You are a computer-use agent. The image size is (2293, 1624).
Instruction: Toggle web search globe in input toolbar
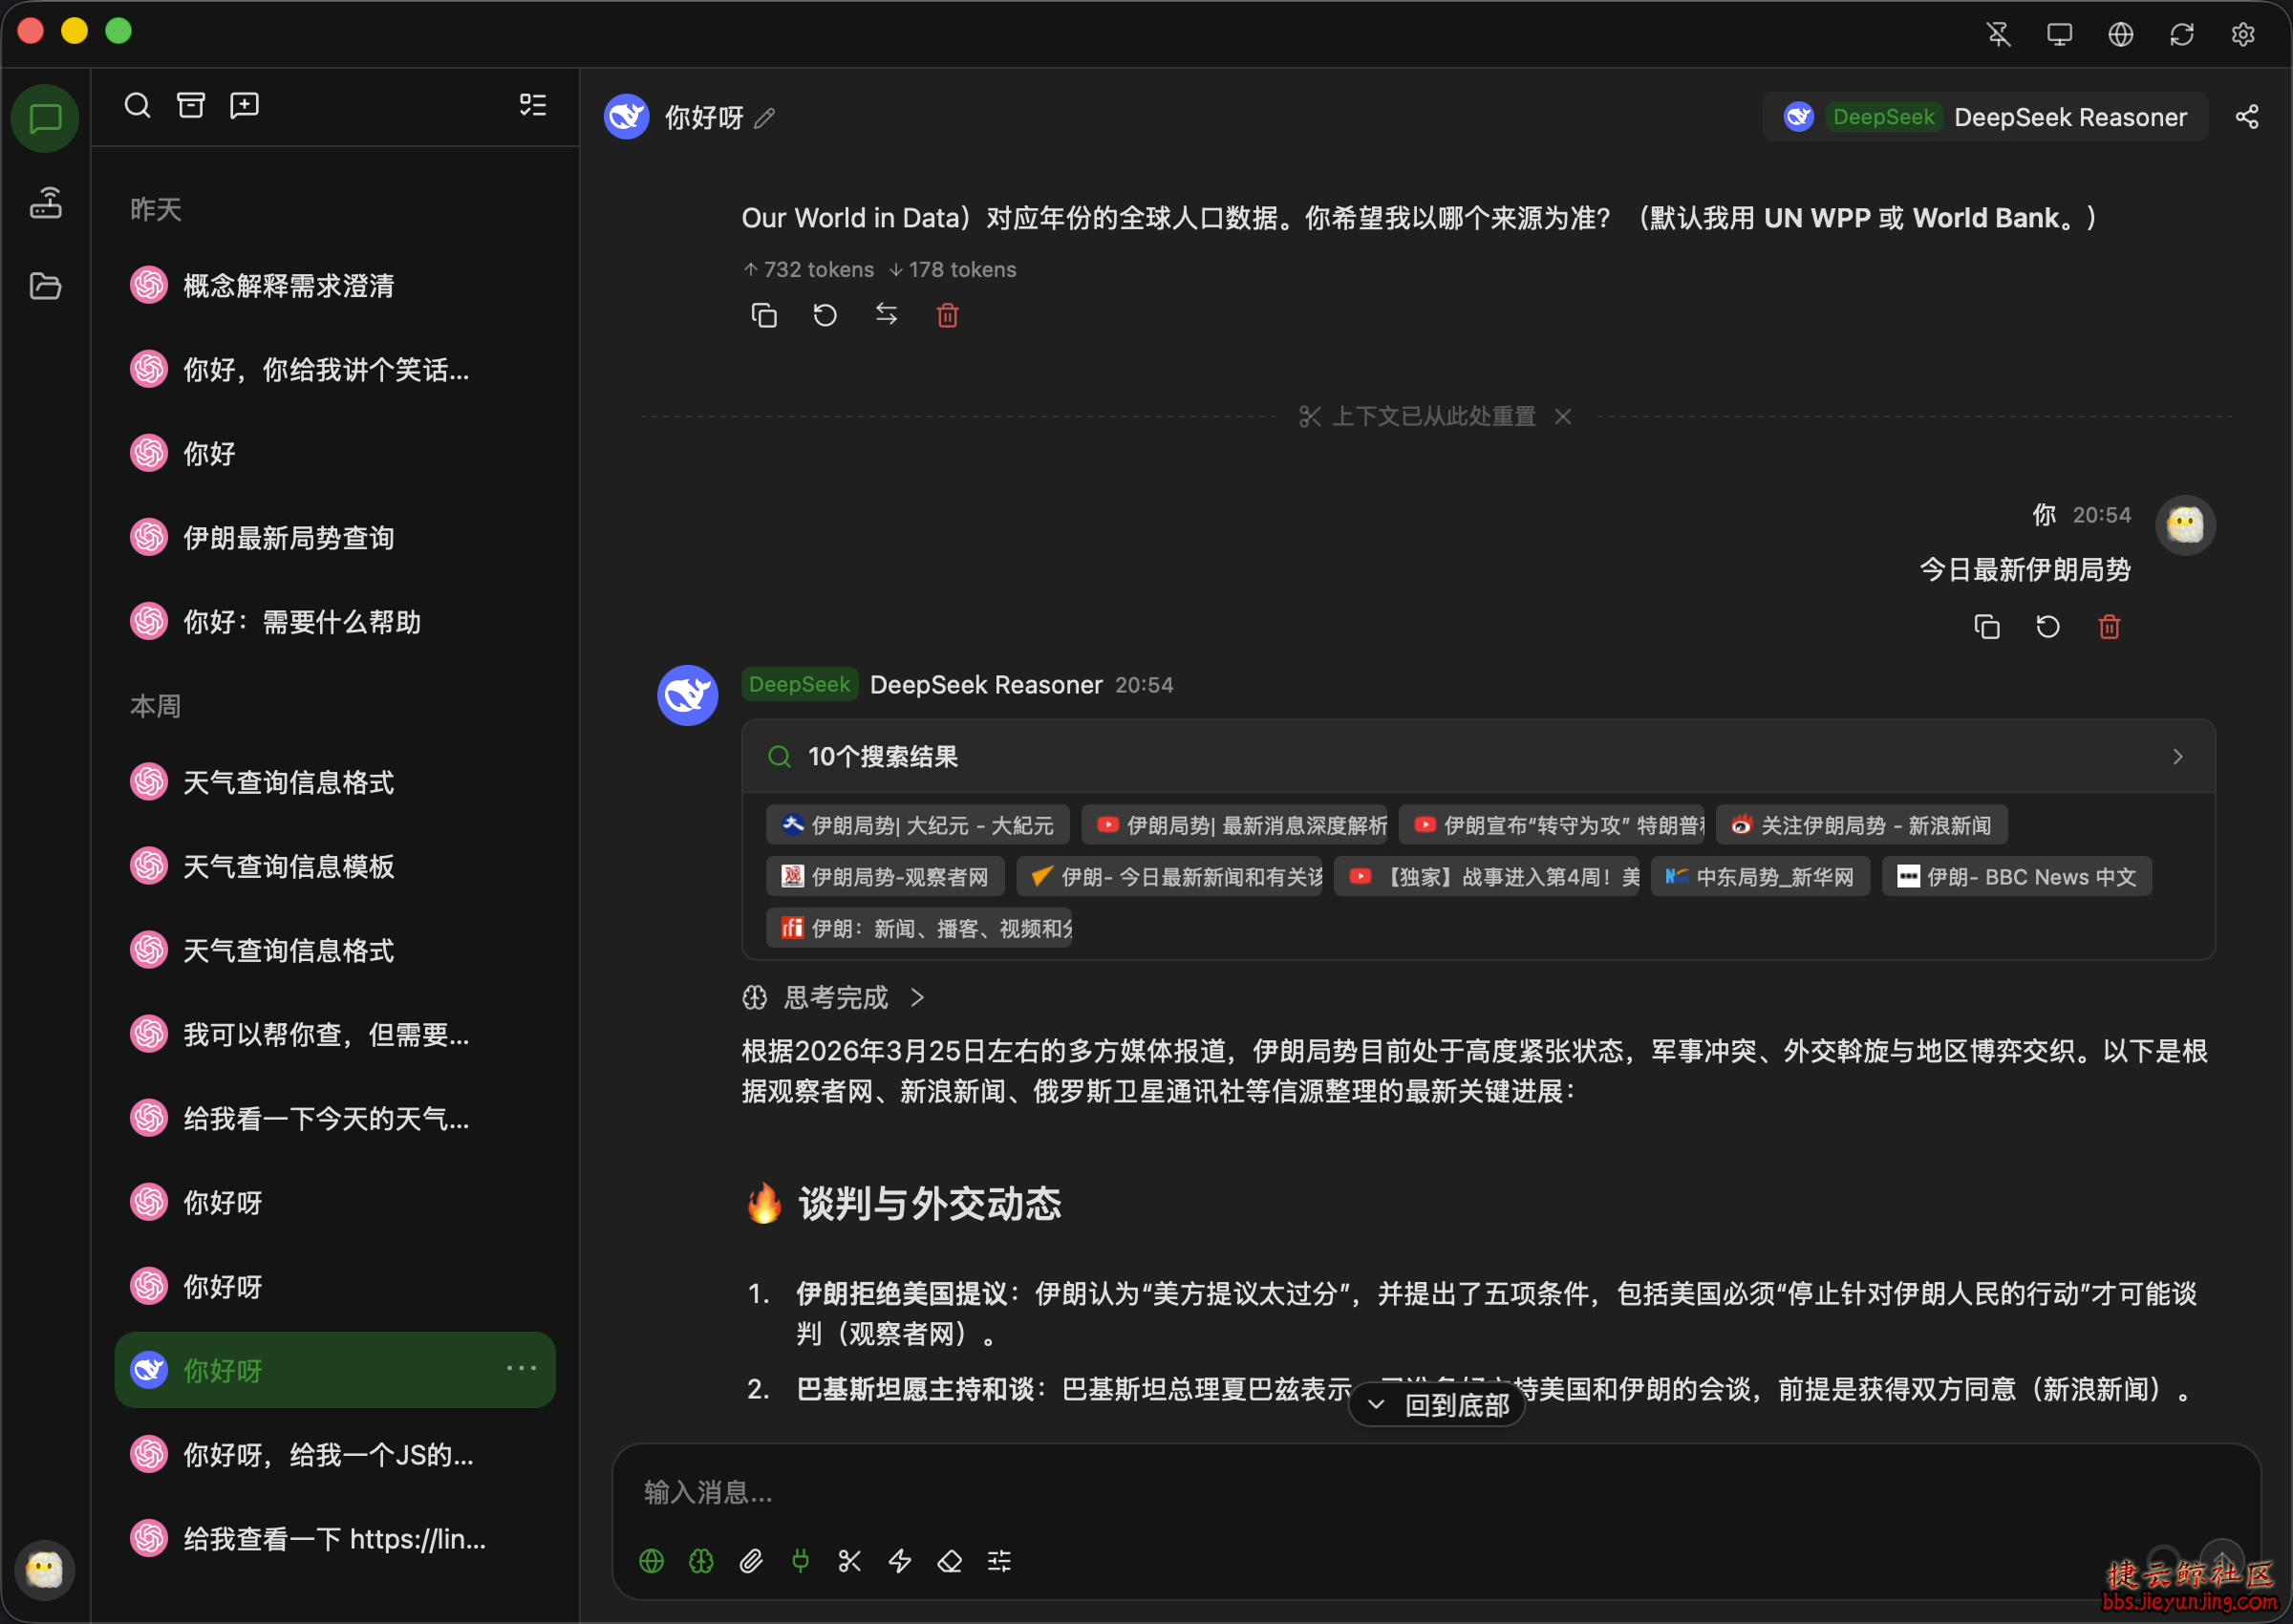651,1561
